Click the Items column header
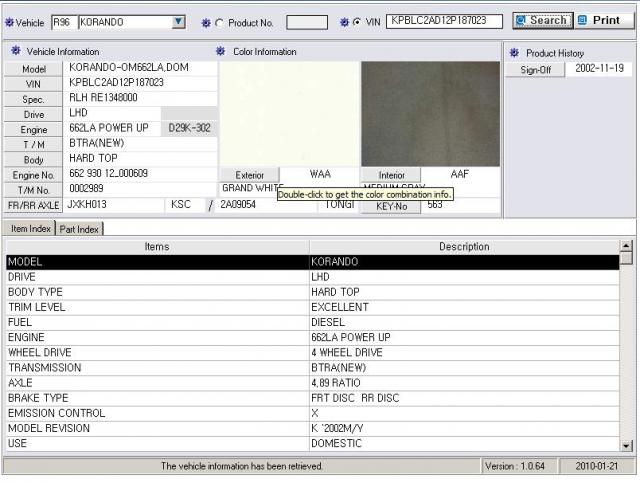 (158, 247)
